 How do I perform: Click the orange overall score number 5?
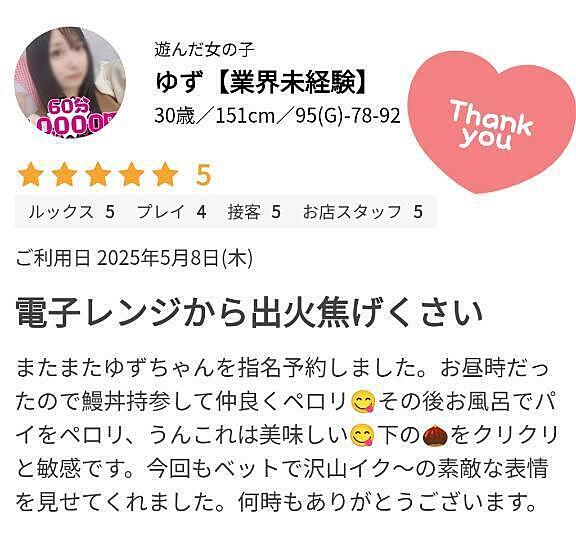click(x=203, y=175)
